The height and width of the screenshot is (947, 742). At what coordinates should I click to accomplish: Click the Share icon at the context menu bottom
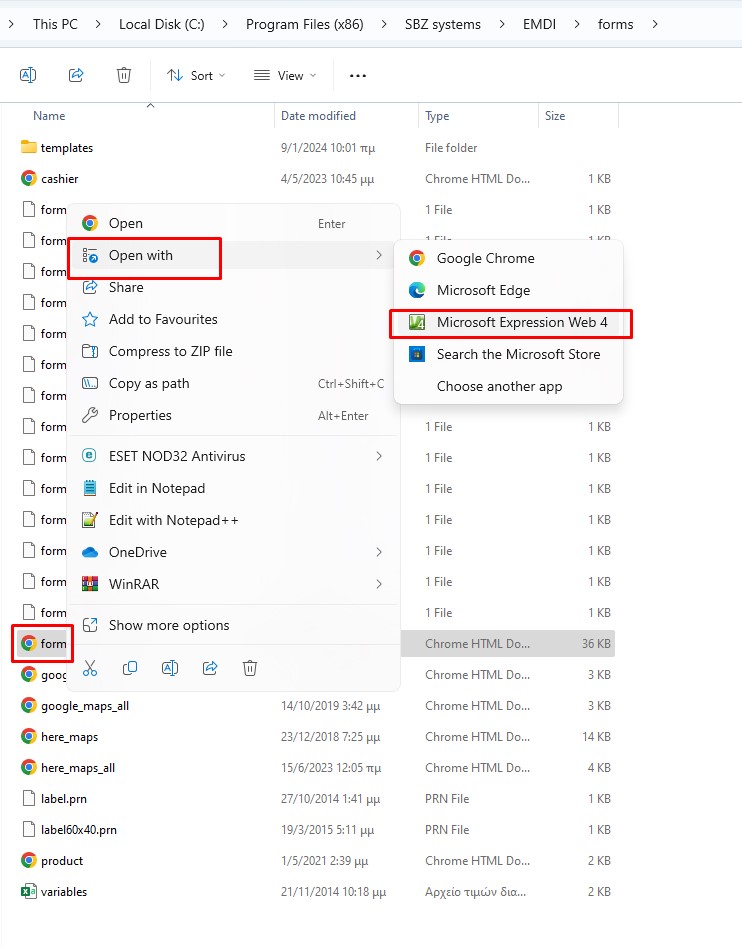click(210, 668)
